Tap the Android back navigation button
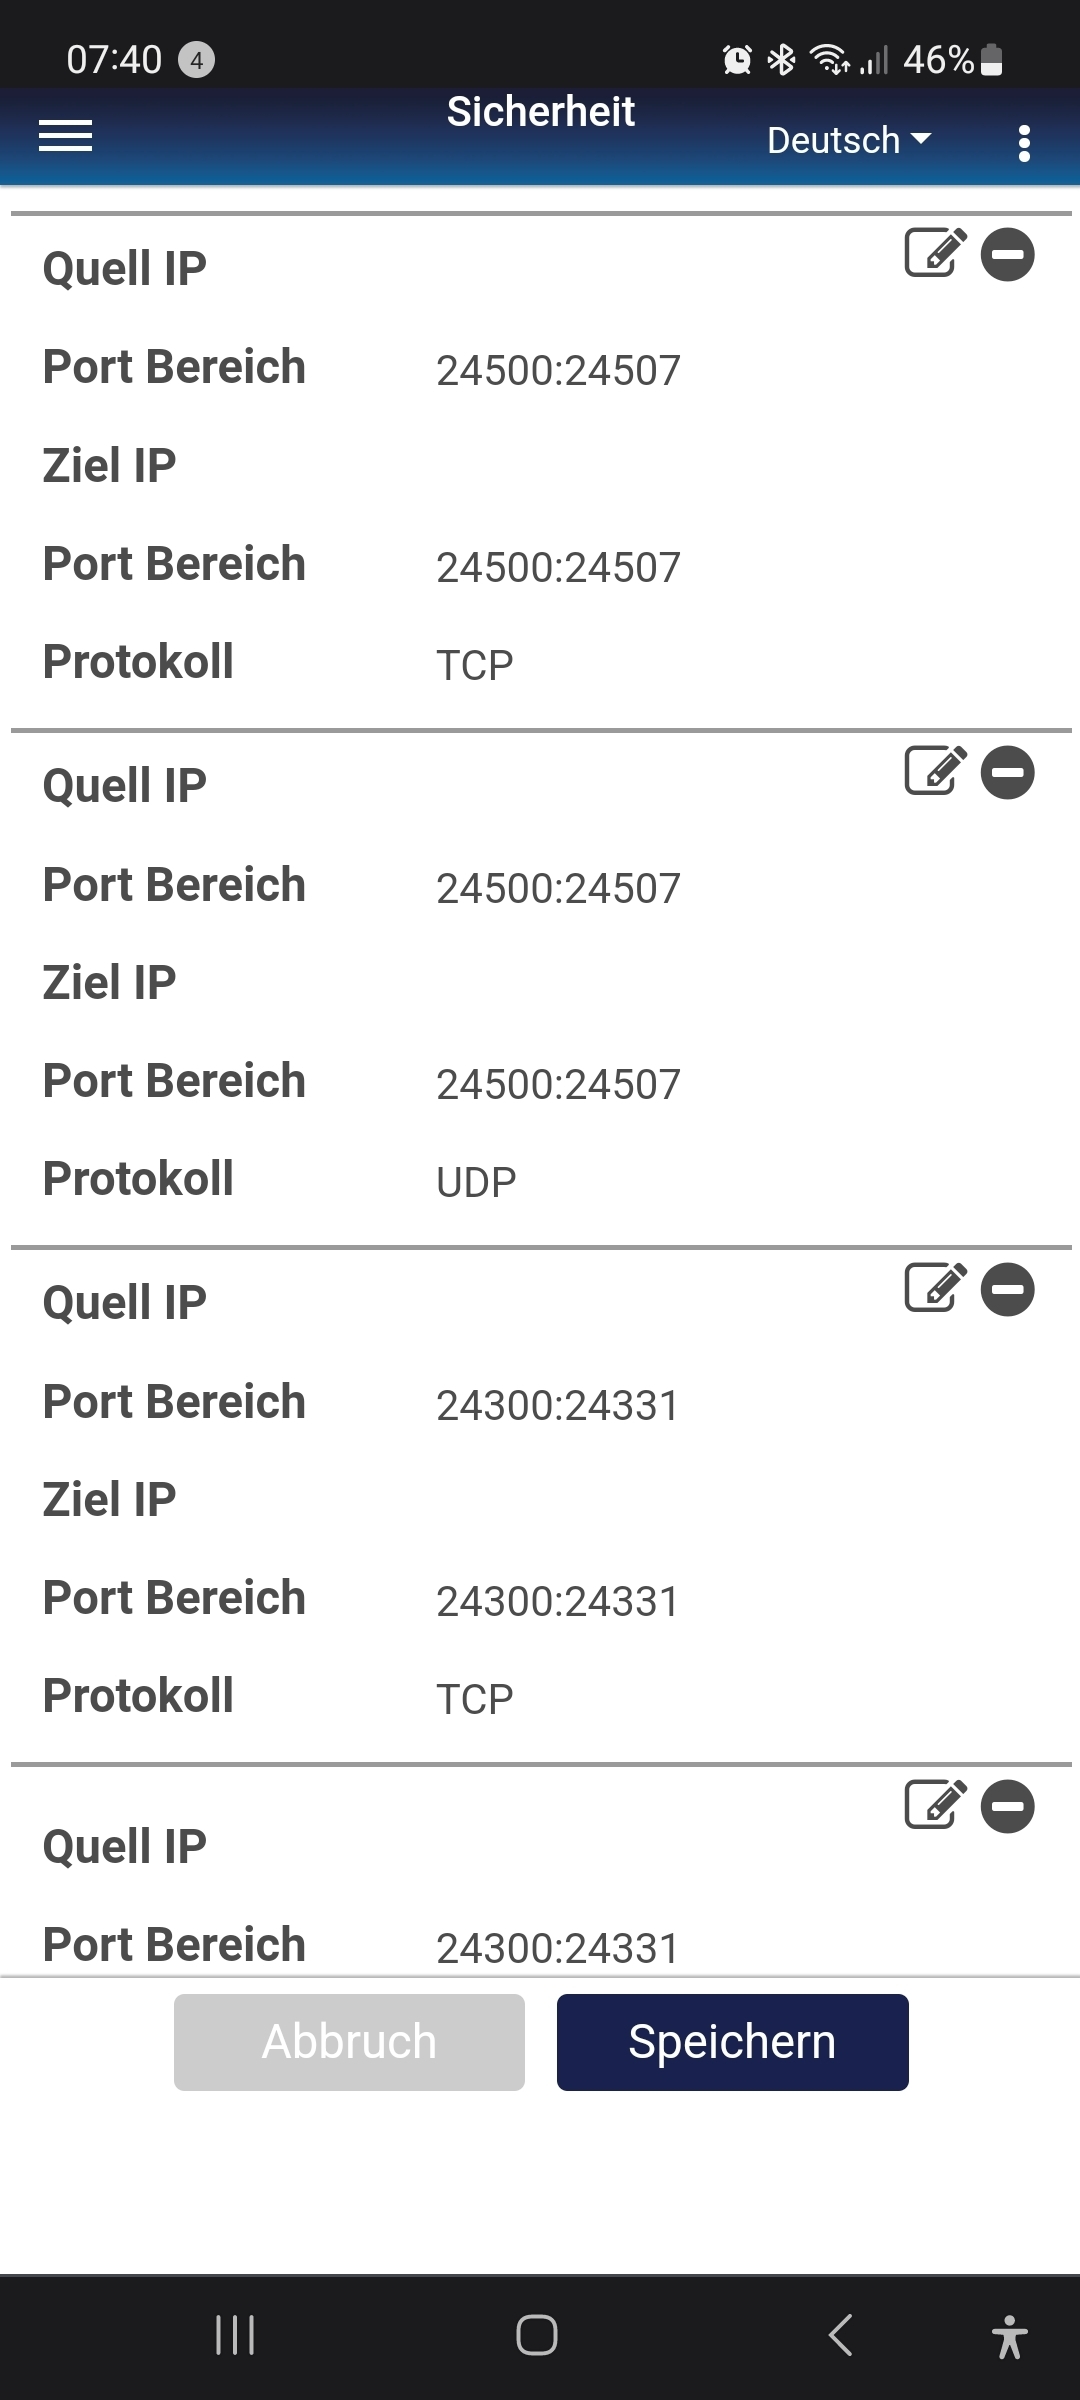 pos(840,2336)
